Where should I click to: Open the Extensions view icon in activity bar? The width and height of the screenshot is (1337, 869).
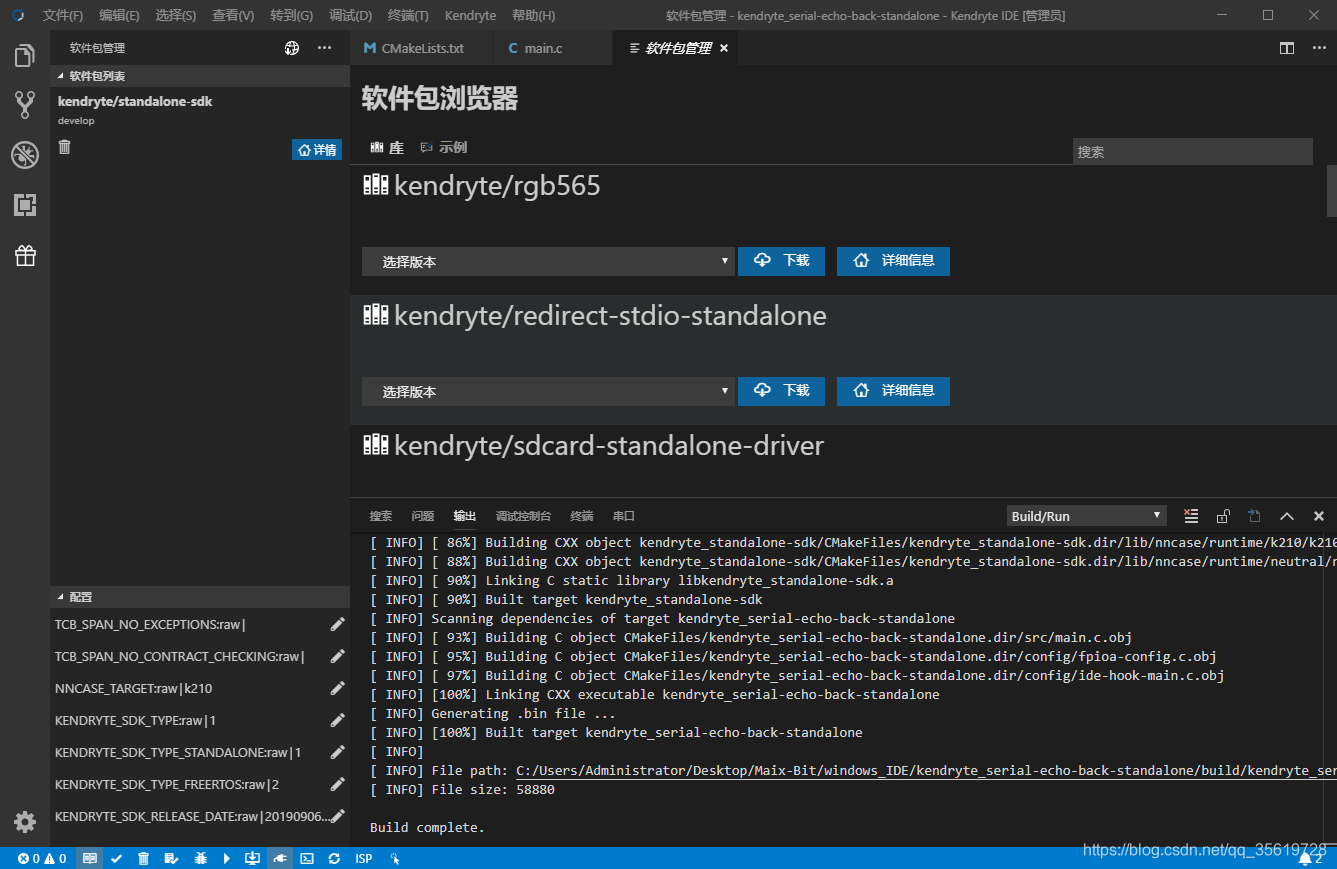point(25,205)
